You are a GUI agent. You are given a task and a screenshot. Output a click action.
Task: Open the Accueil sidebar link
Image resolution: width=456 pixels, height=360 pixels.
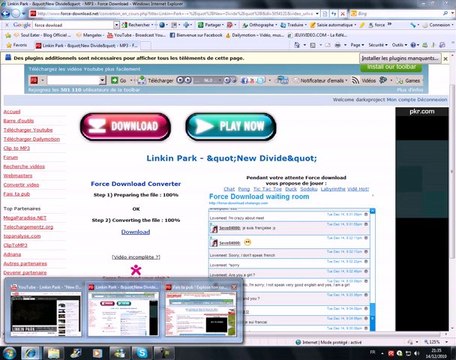[x=12, y=112]
